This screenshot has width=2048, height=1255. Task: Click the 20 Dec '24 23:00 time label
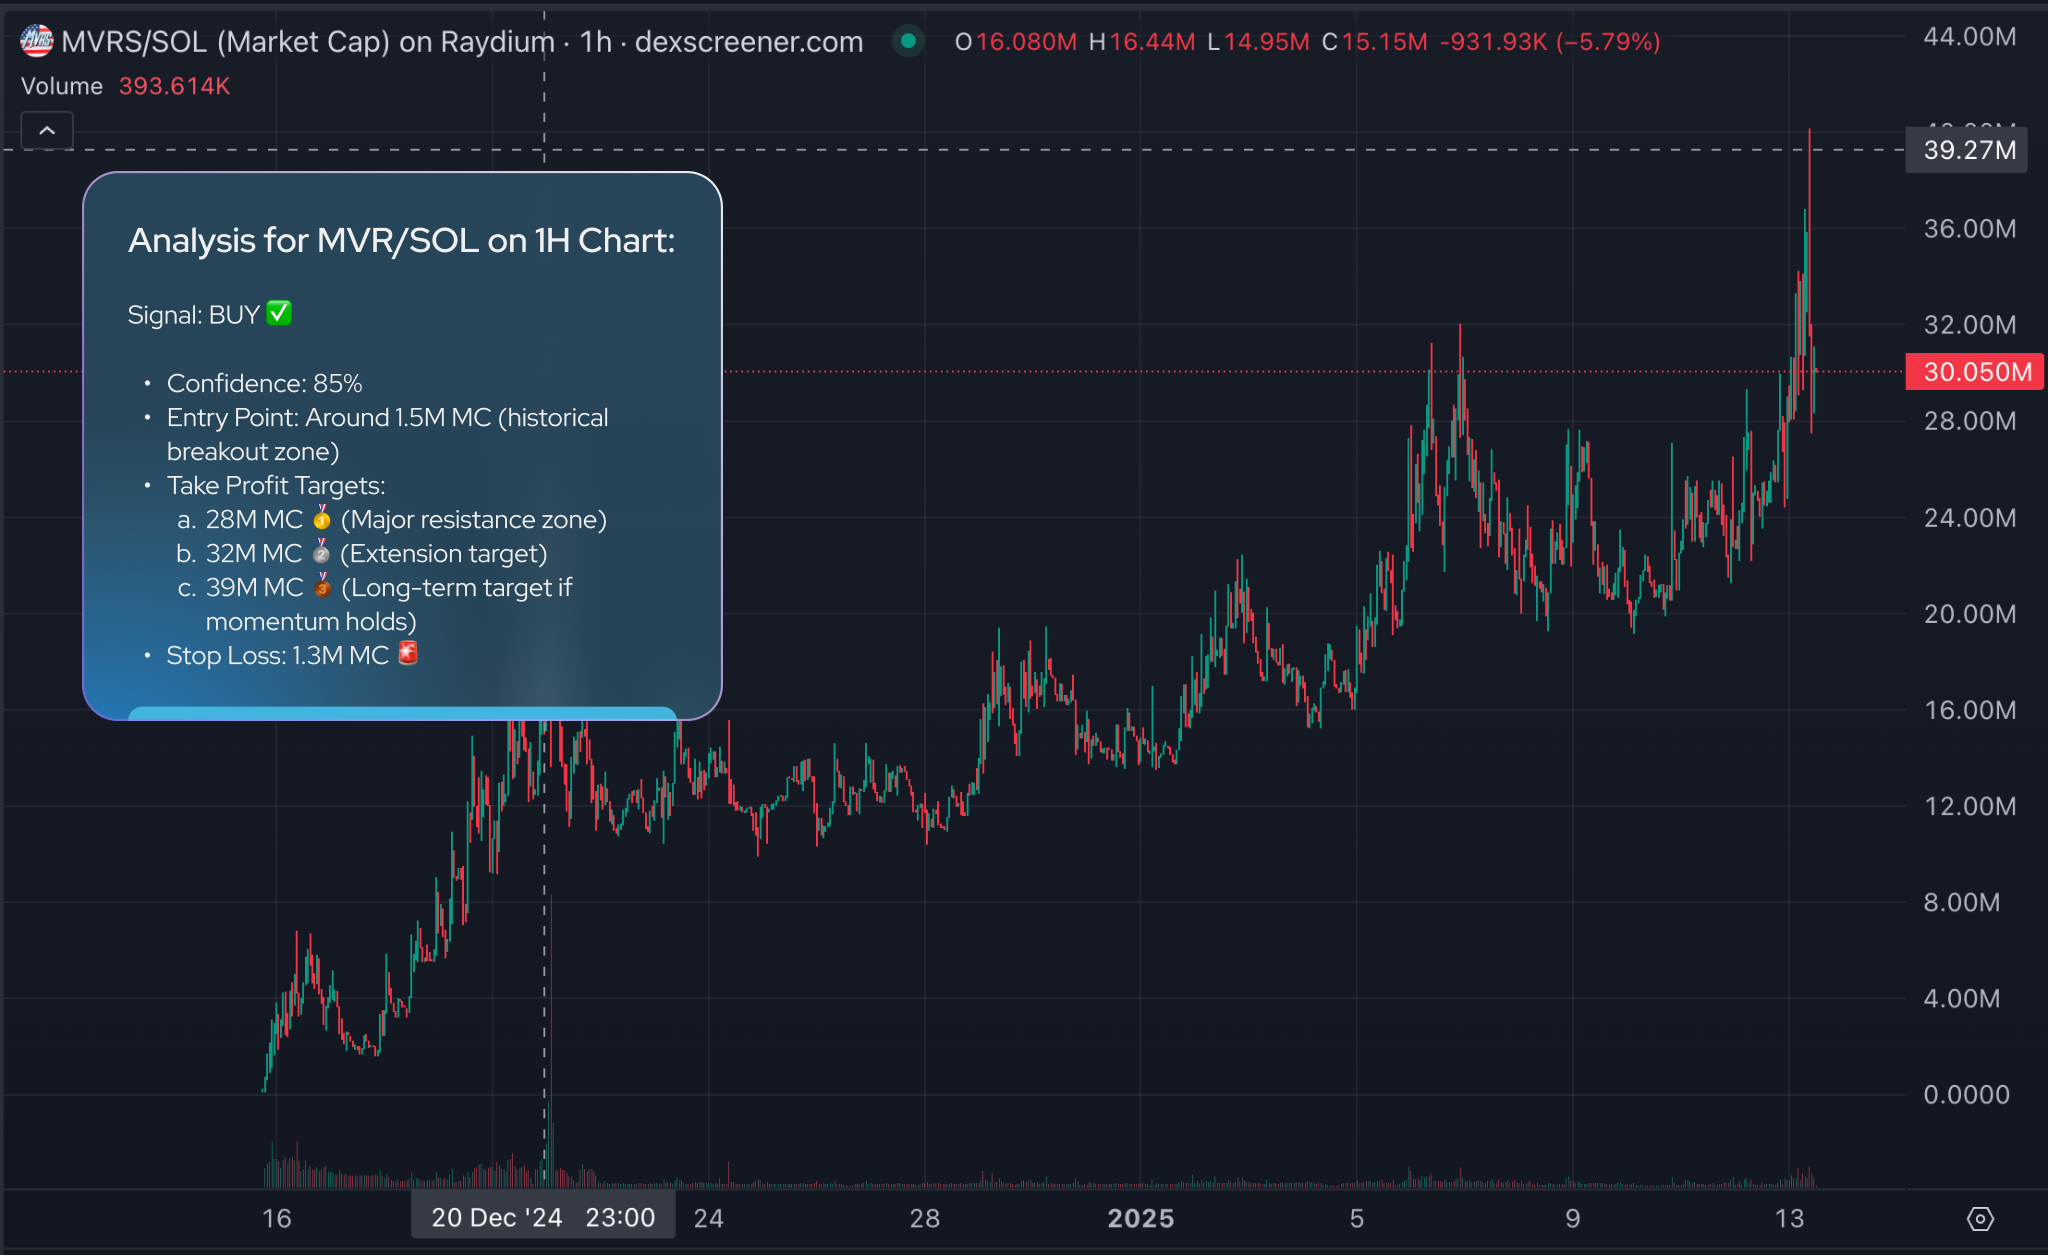[543, 1217]
